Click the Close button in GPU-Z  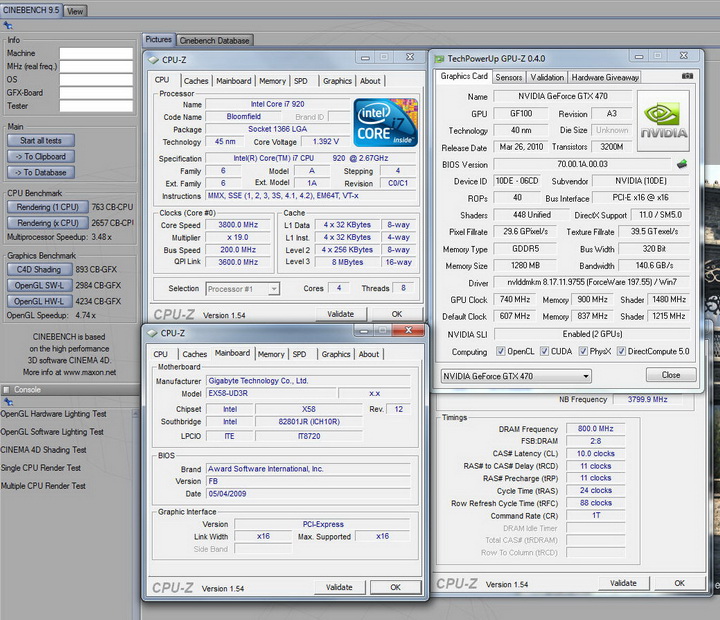[671, 375]
